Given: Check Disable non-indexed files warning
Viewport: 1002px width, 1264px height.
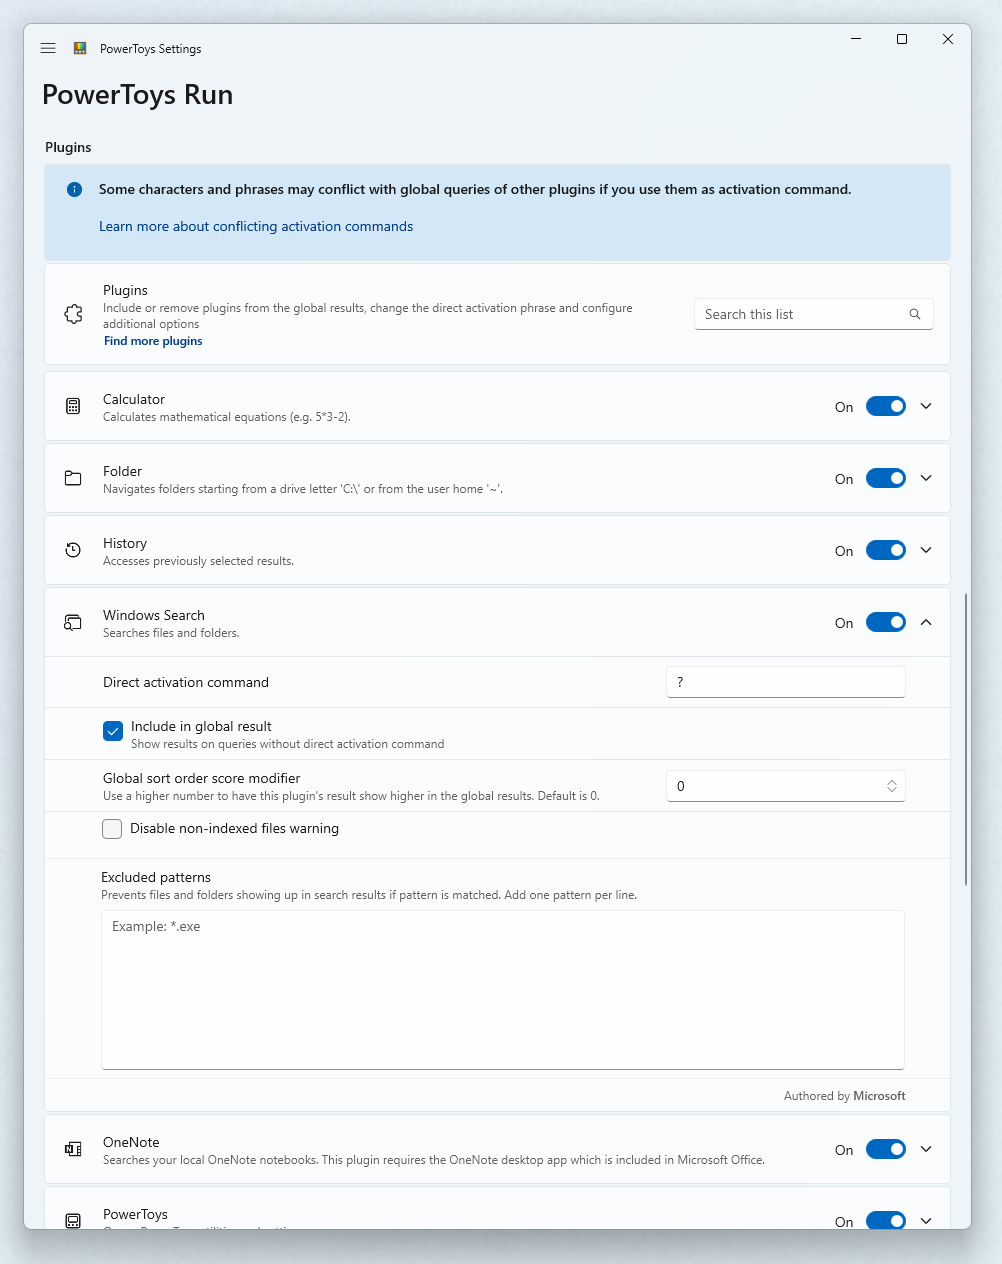Looking at the screenshot, I should pos(112,829).
